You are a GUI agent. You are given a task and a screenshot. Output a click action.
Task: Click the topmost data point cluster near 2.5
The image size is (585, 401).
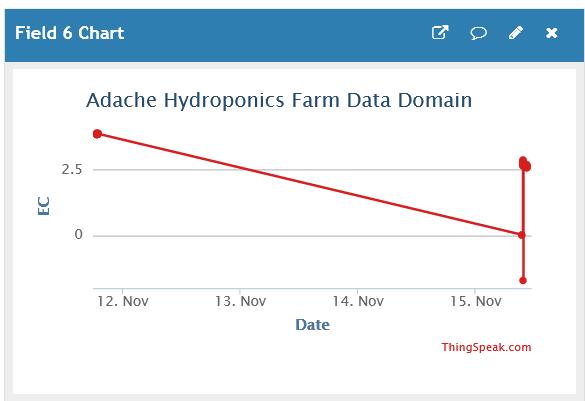point(525,164)
